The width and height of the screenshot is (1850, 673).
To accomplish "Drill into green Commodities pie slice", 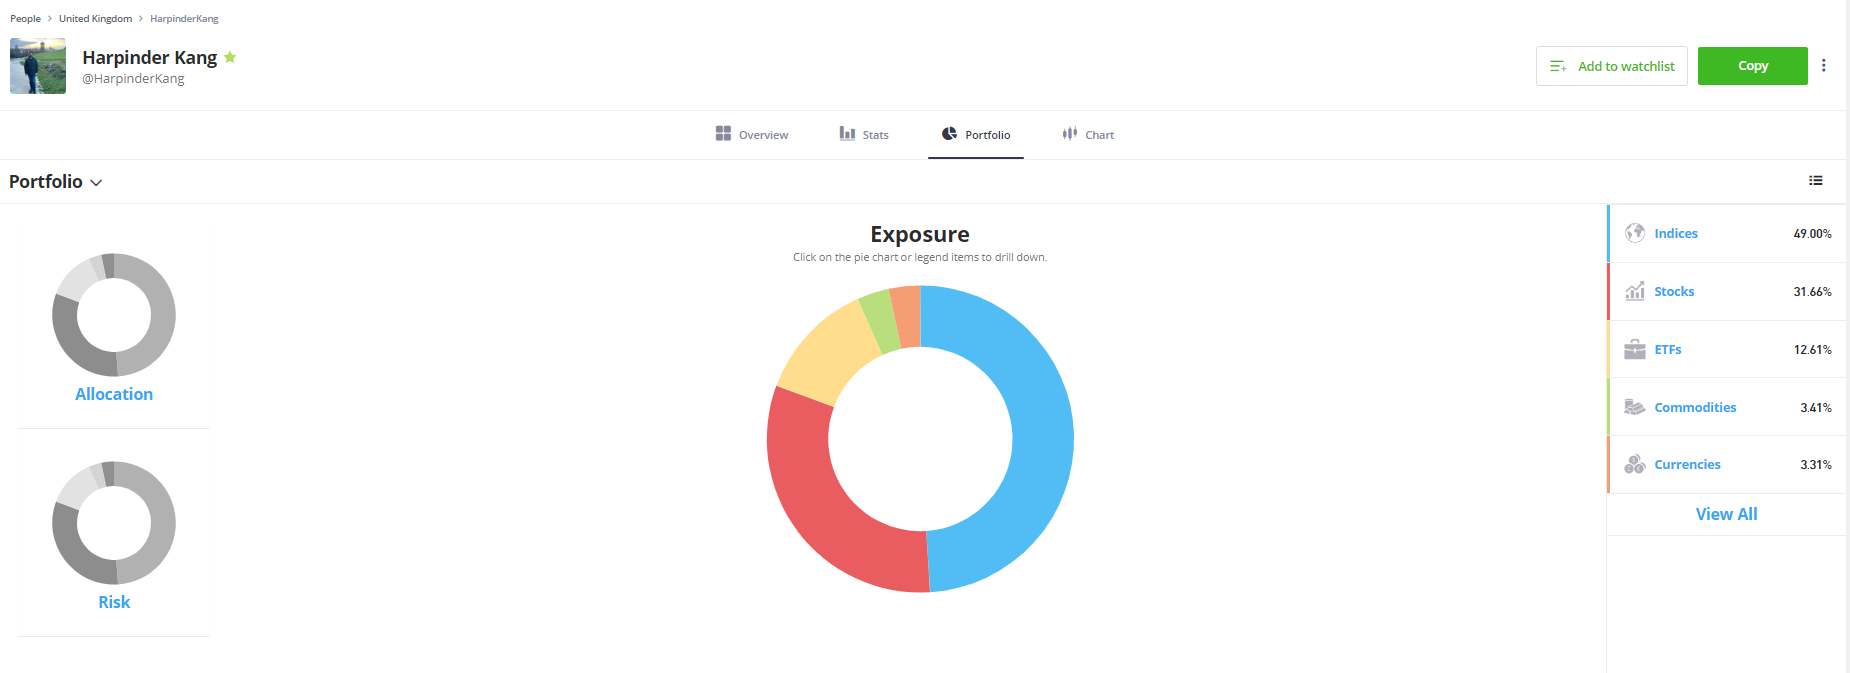I will click(880, 320).
